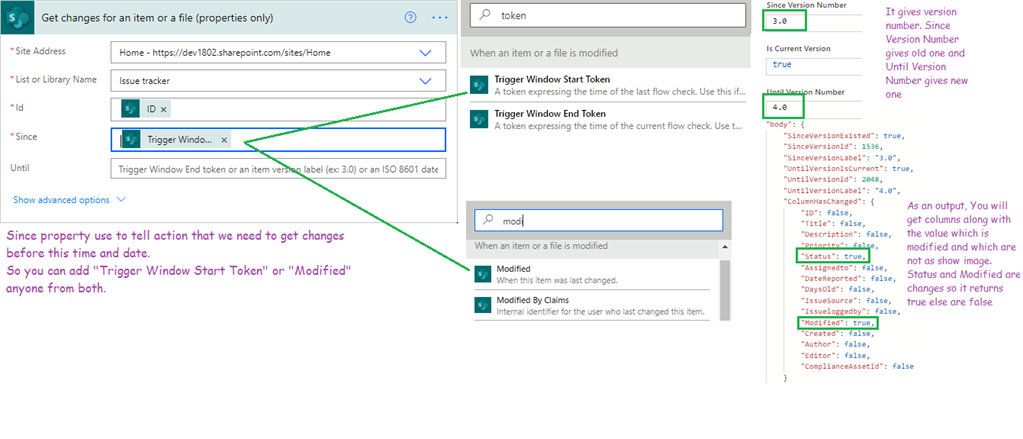Expand advanced options chevron
Screen dimensions: 1023x439
click(121, 200)
